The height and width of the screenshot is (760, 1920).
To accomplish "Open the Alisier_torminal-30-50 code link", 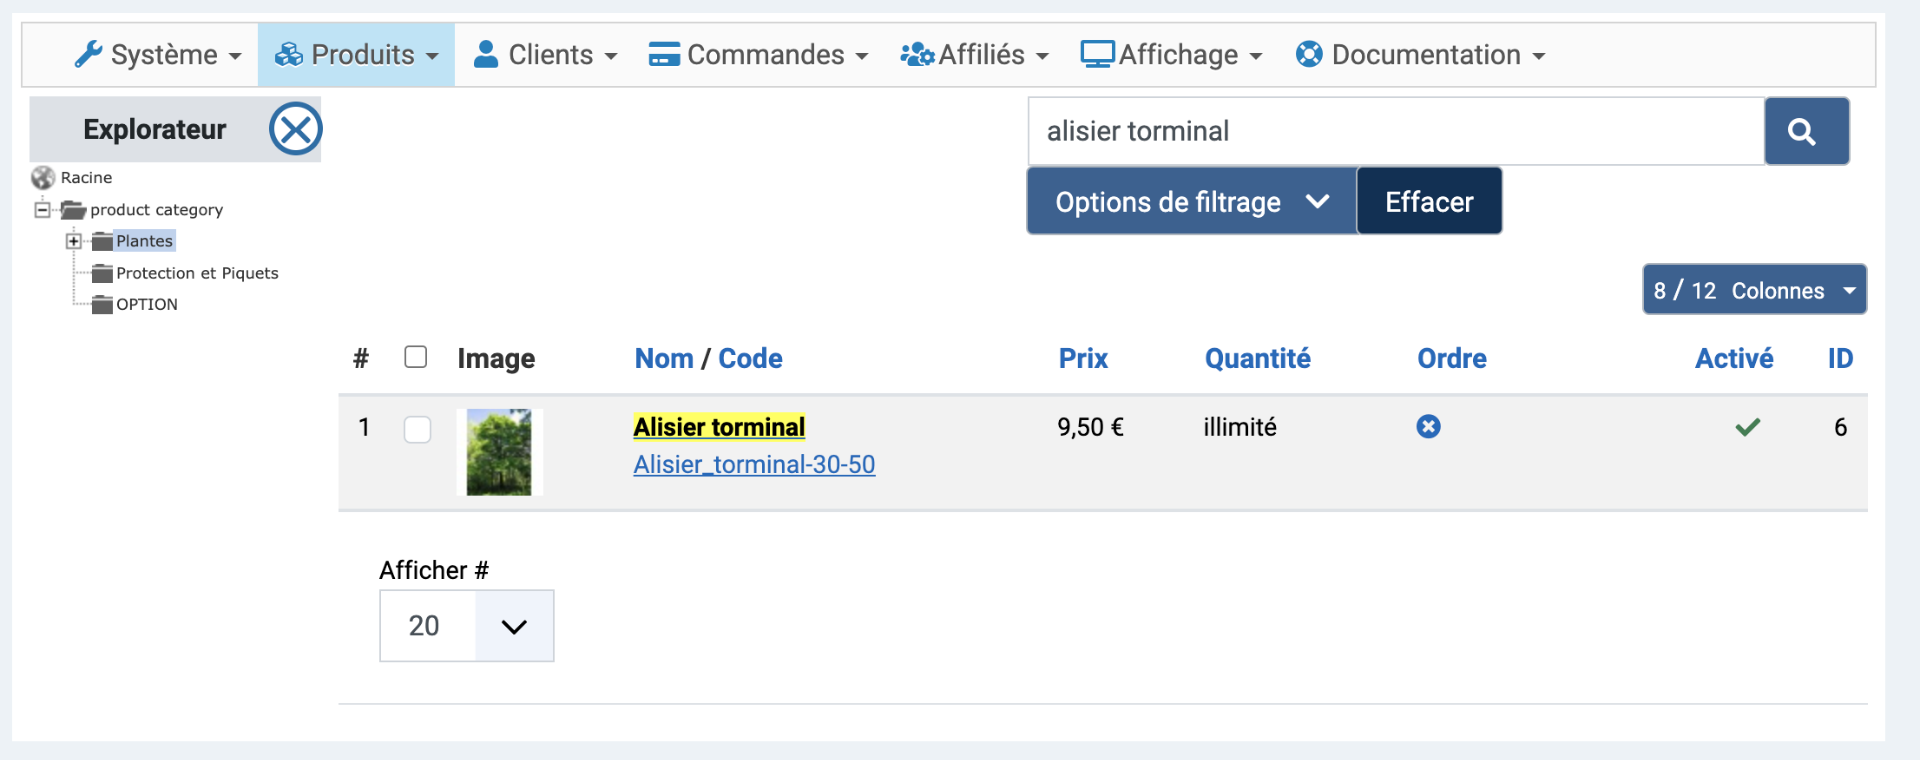I will point(754,465).
